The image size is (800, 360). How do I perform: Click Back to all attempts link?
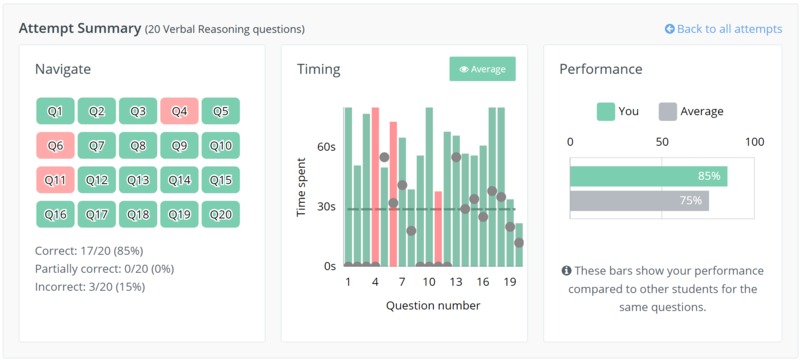[x=723, y=29]
